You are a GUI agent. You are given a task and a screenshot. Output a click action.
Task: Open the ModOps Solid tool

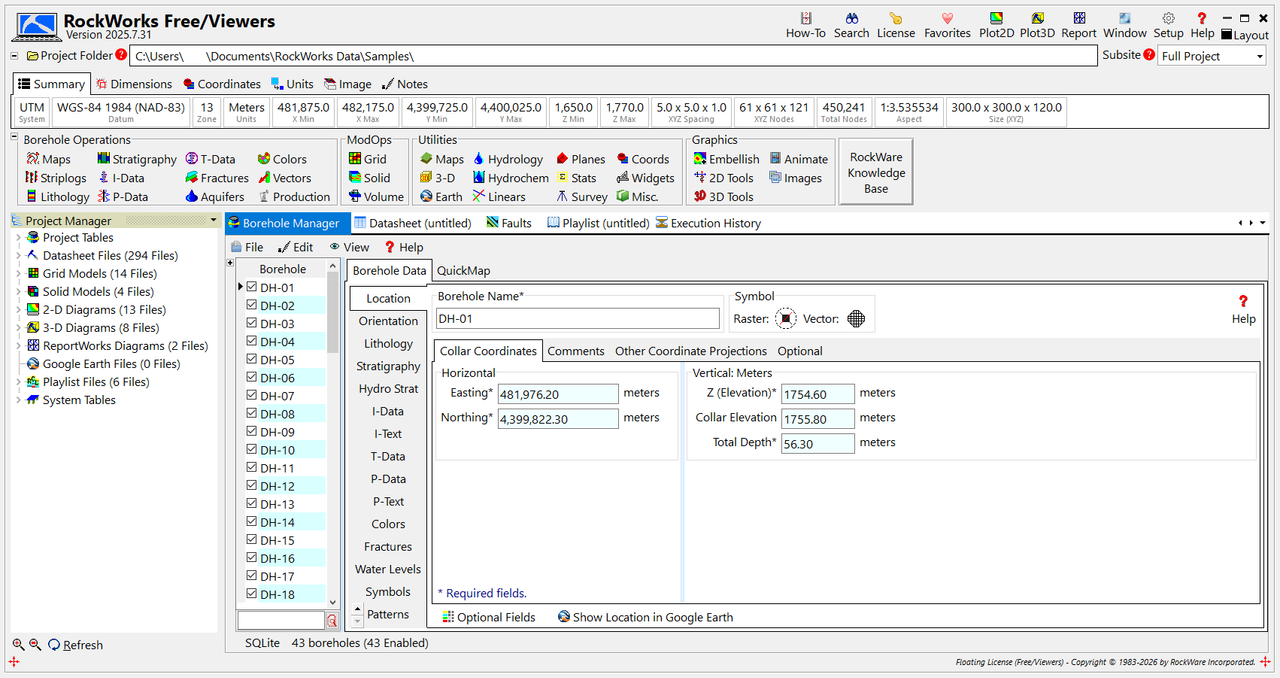[x=369, y=178]
